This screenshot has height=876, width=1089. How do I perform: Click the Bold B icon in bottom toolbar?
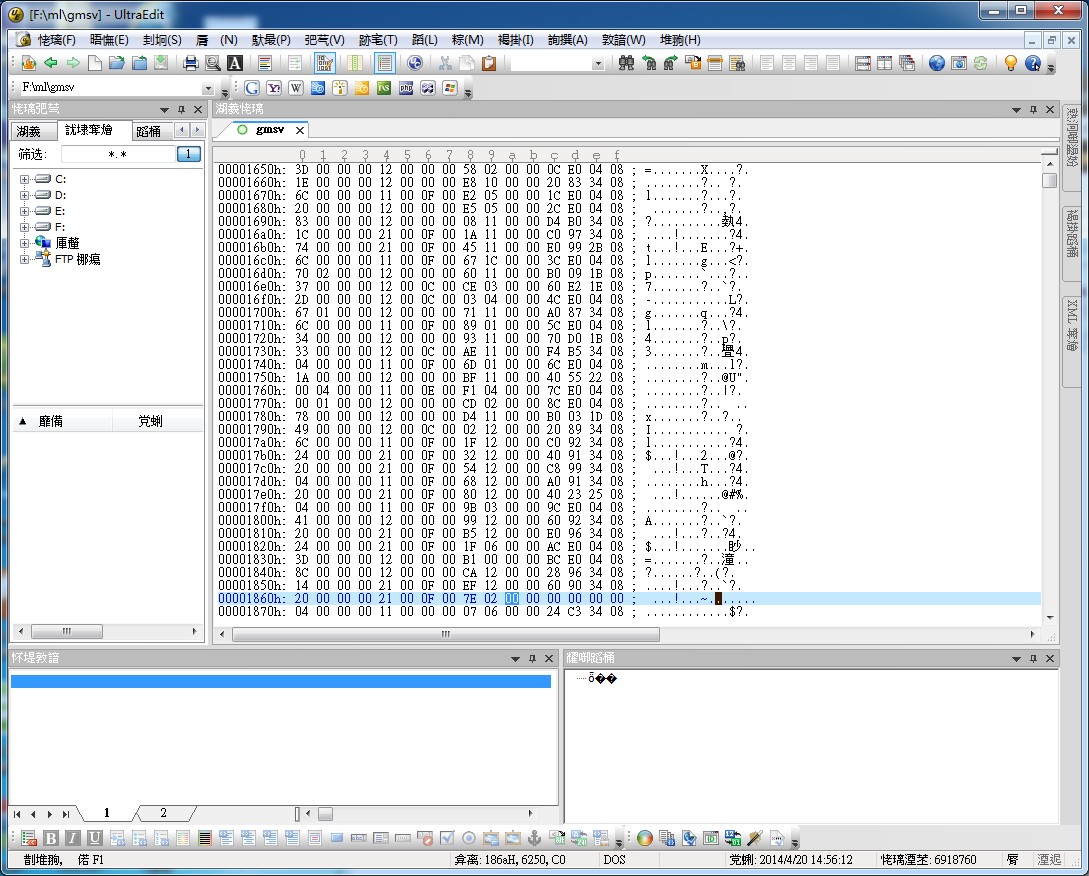tap(51, 838)
